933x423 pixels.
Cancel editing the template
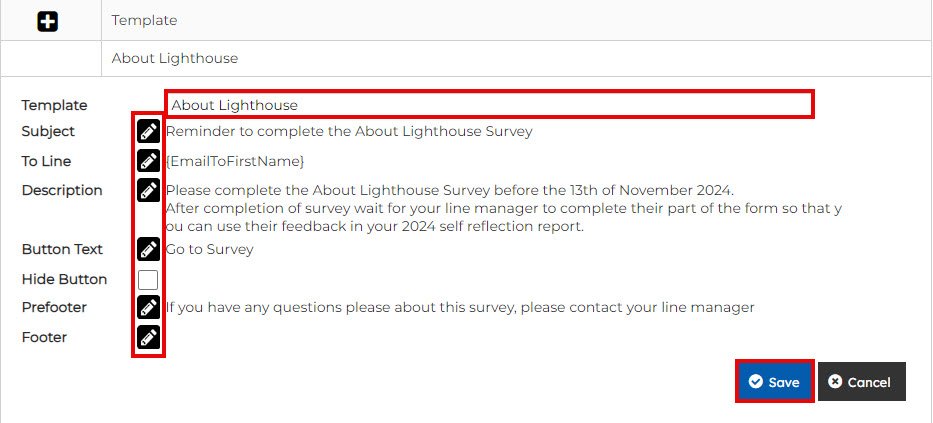coord(861,382)
